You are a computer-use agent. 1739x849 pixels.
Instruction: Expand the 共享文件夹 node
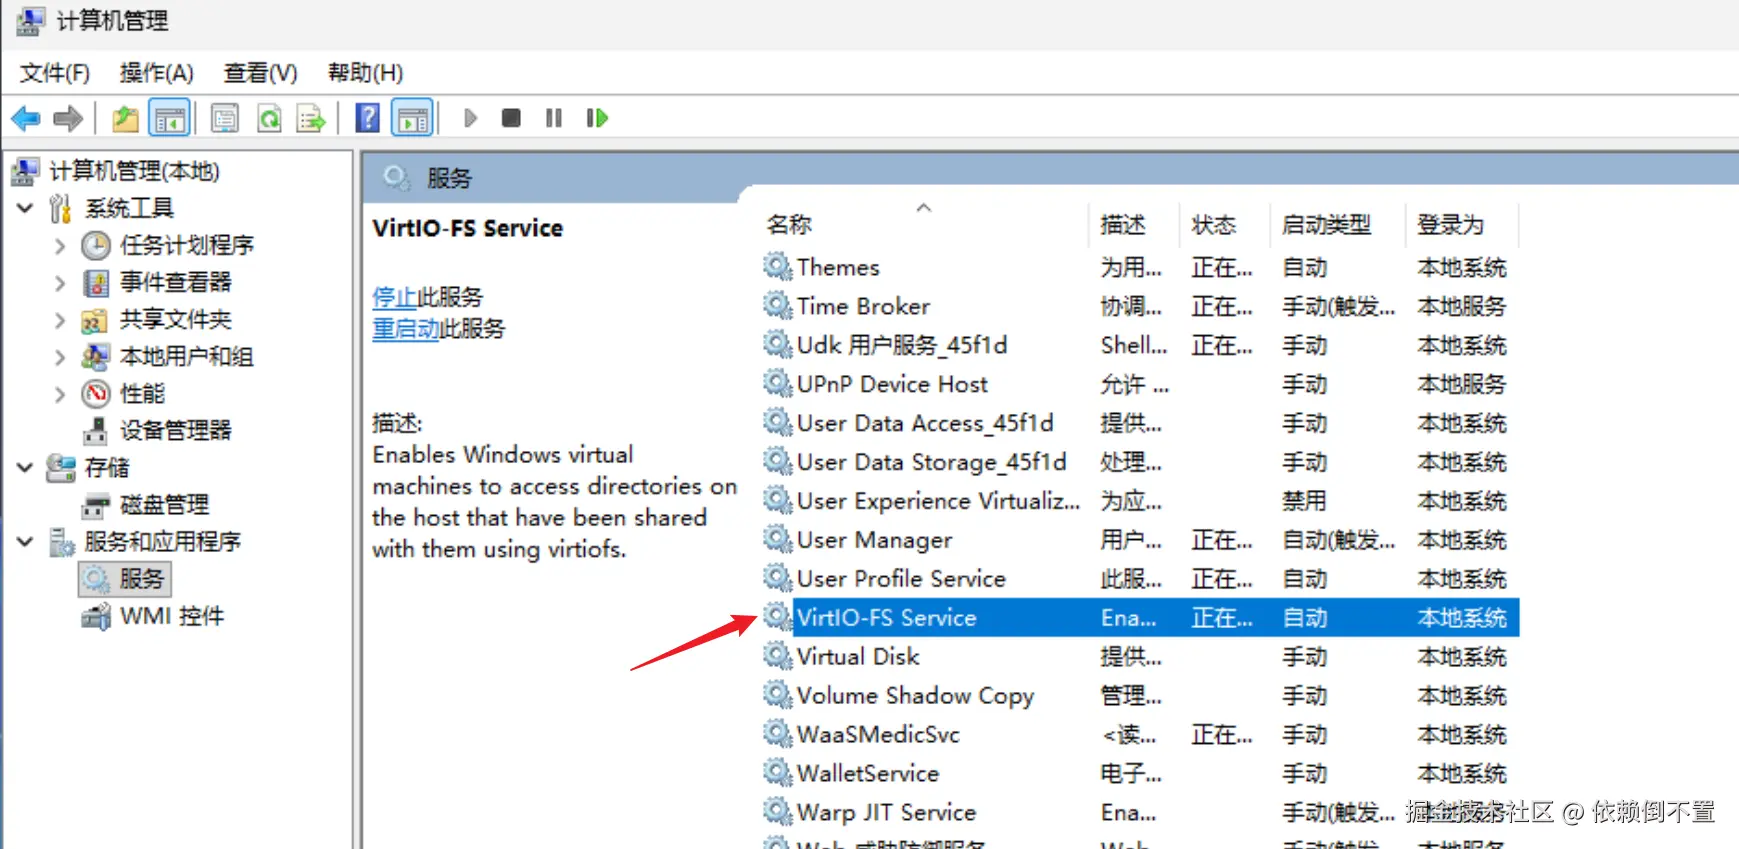point(60,320)
